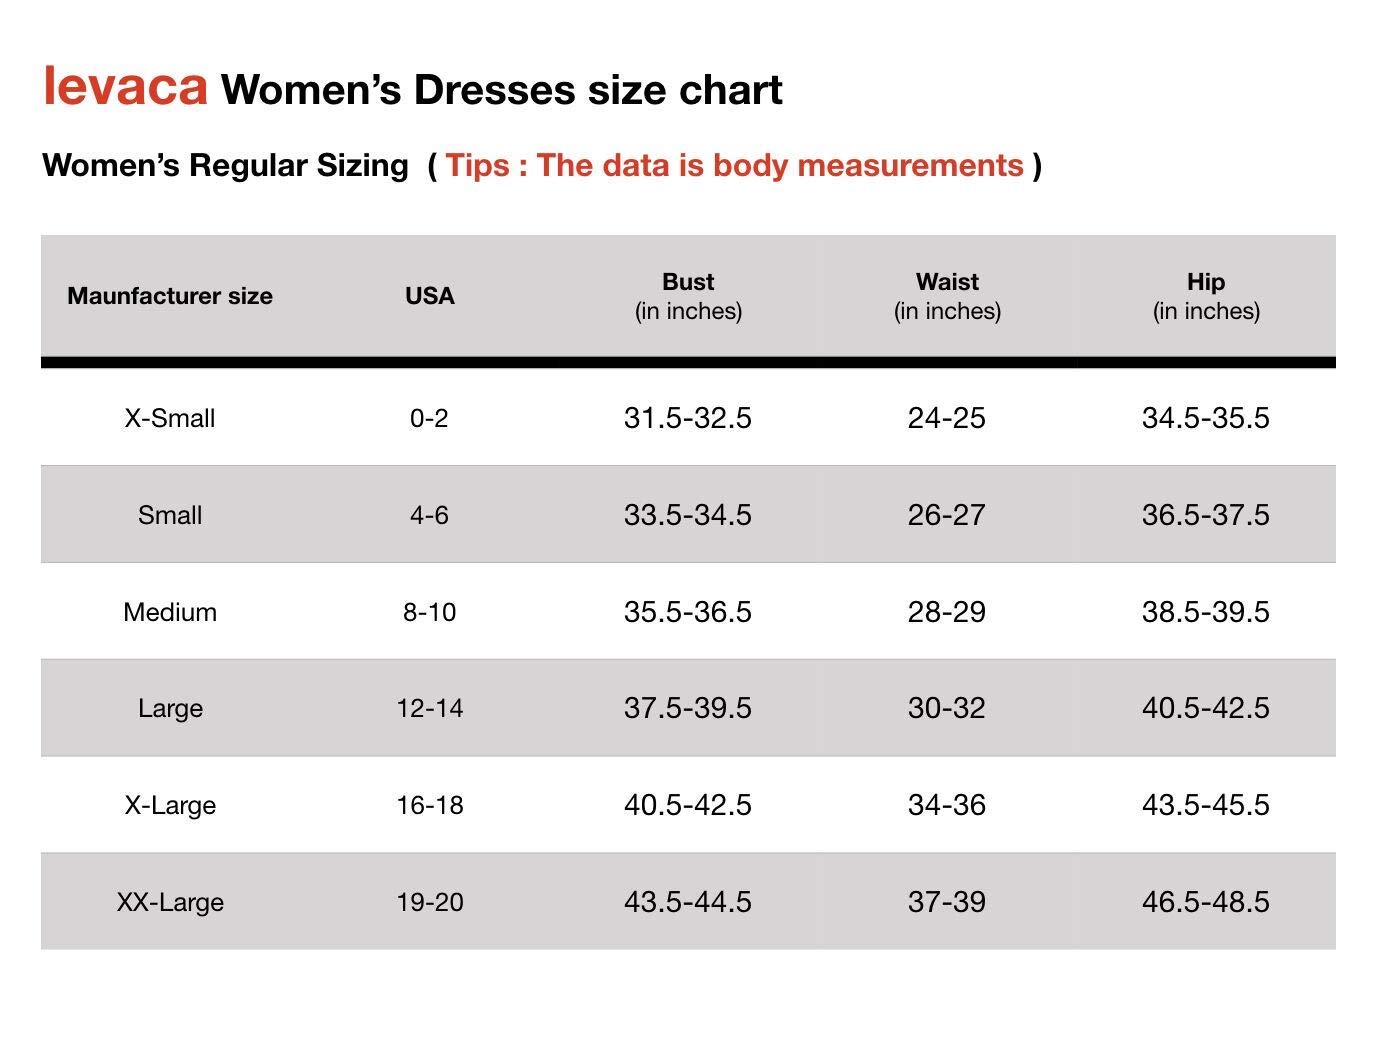Click the USA size 16-18 cell
Screen dimensions: 1400x1050
430,805
